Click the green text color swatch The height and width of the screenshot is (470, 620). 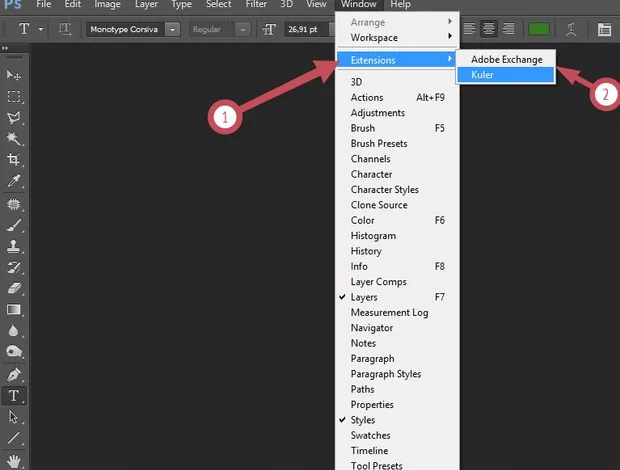[x=539, y=29]
